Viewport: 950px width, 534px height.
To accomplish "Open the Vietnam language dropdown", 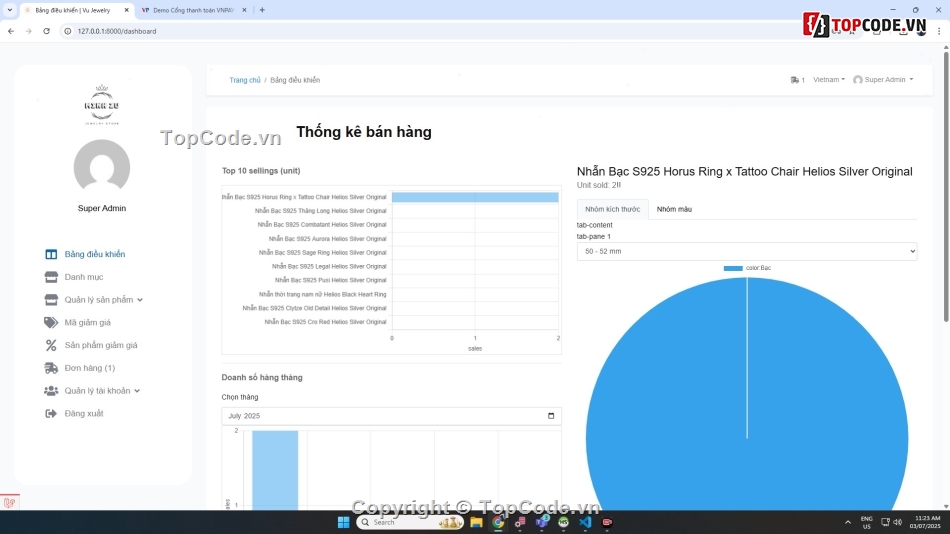I will [x=828, y=80].
